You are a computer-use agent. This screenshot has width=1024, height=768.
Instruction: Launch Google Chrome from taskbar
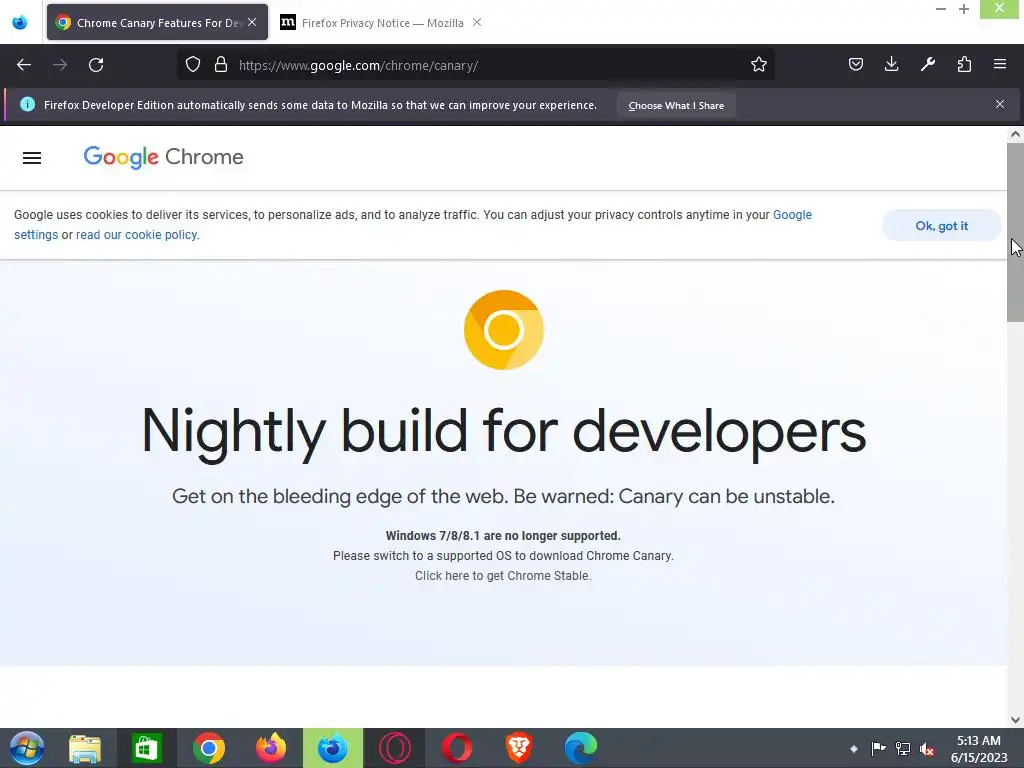[209, 748]
